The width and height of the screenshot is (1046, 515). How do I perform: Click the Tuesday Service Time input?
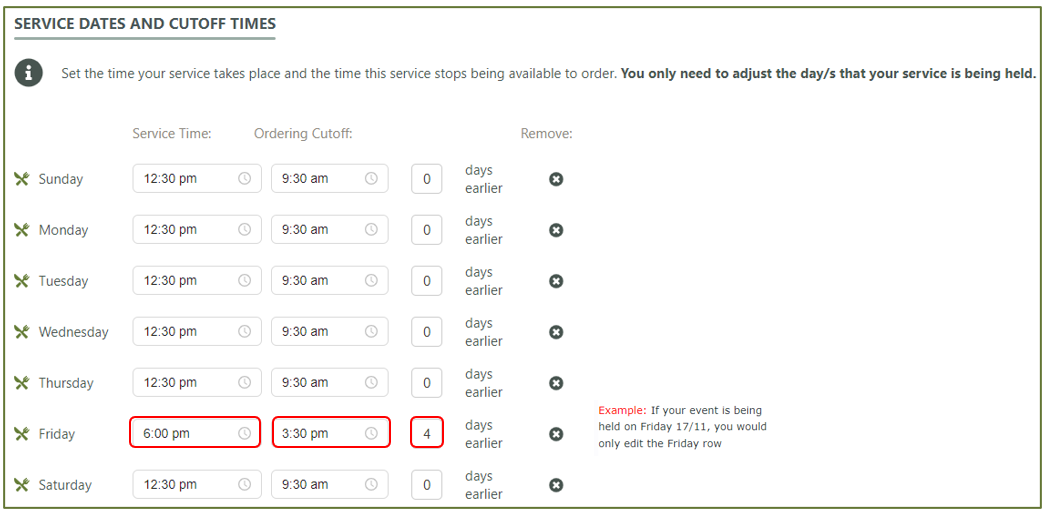click(x=196, y=281)
